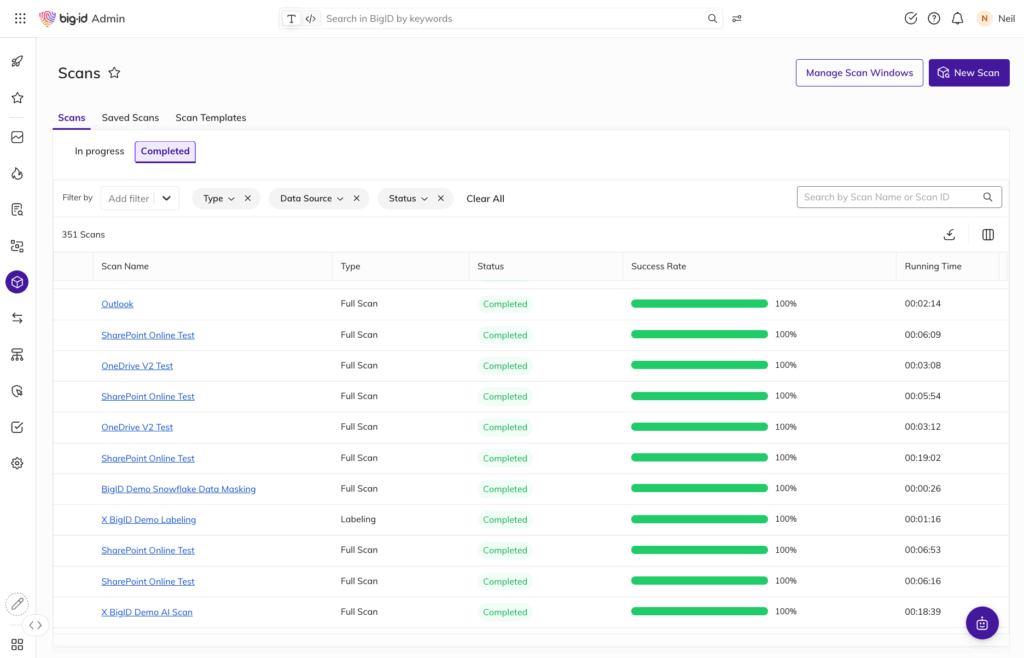
Task: Open the chatbot assistant button
Action: (982, 622)
